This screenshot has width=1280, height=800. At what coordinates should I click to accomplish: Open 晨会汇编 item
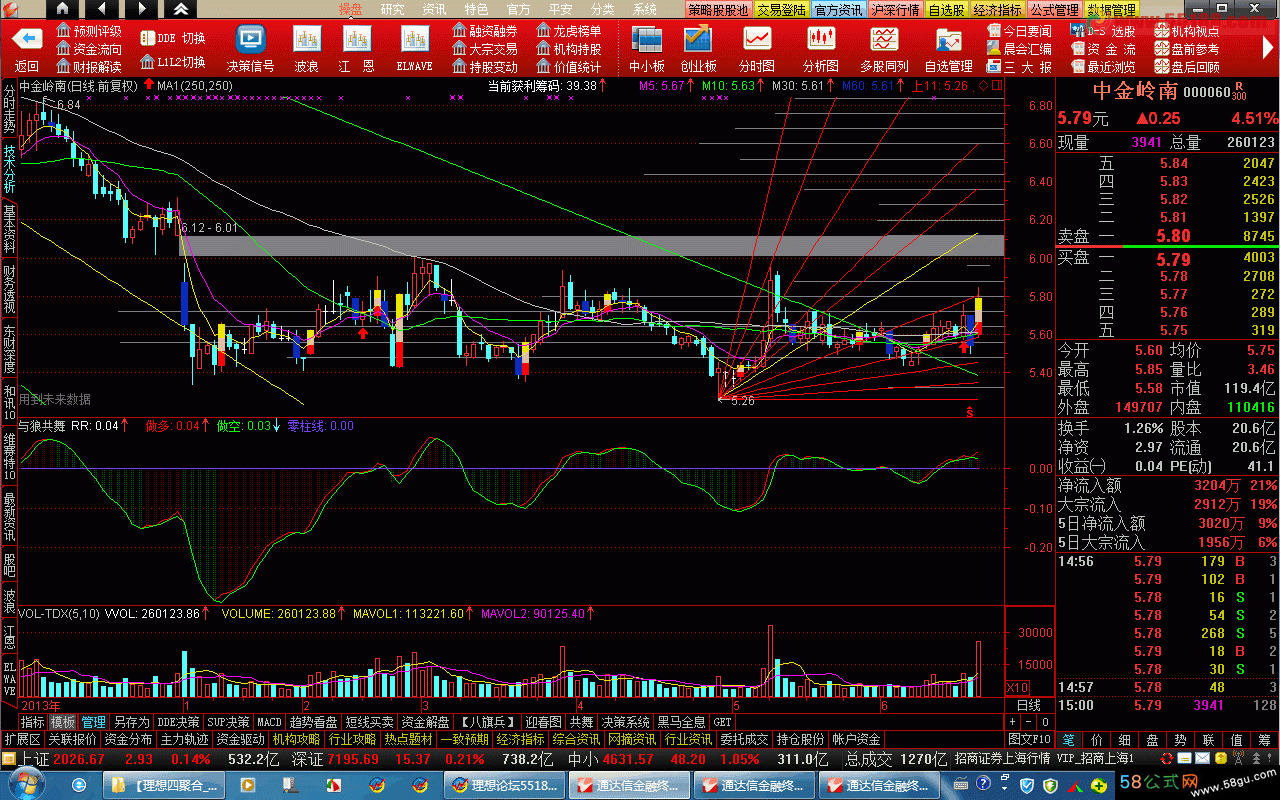coord(1020,49)
